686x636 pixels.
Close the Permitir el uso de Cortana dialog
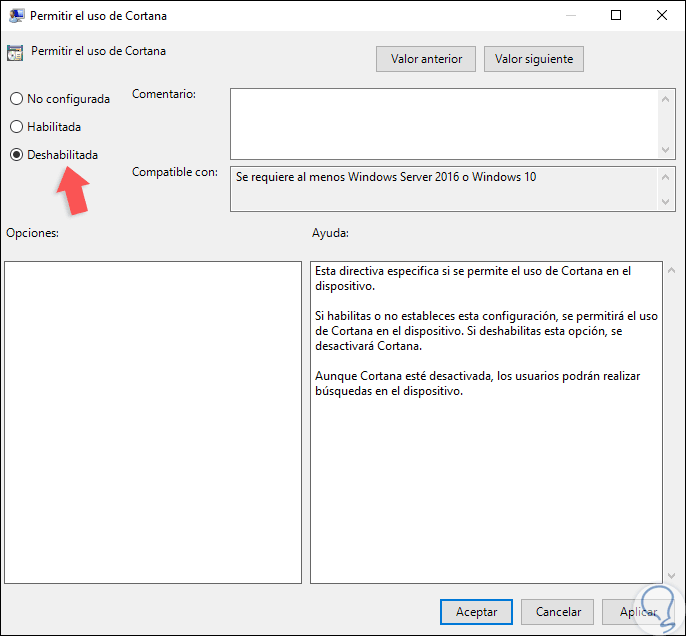[662, 15]
